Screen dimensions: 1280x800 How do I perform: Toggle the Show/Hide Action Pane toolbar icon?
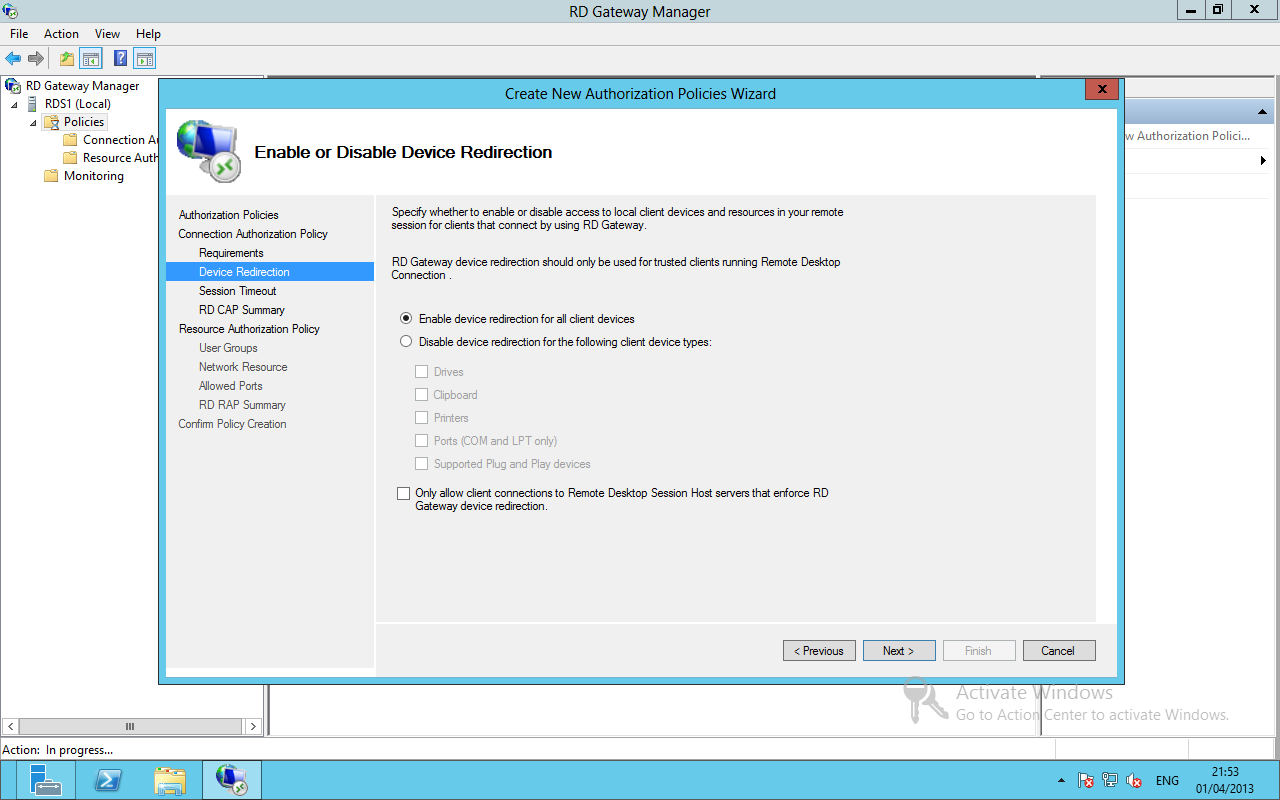[x=145, y=59]
